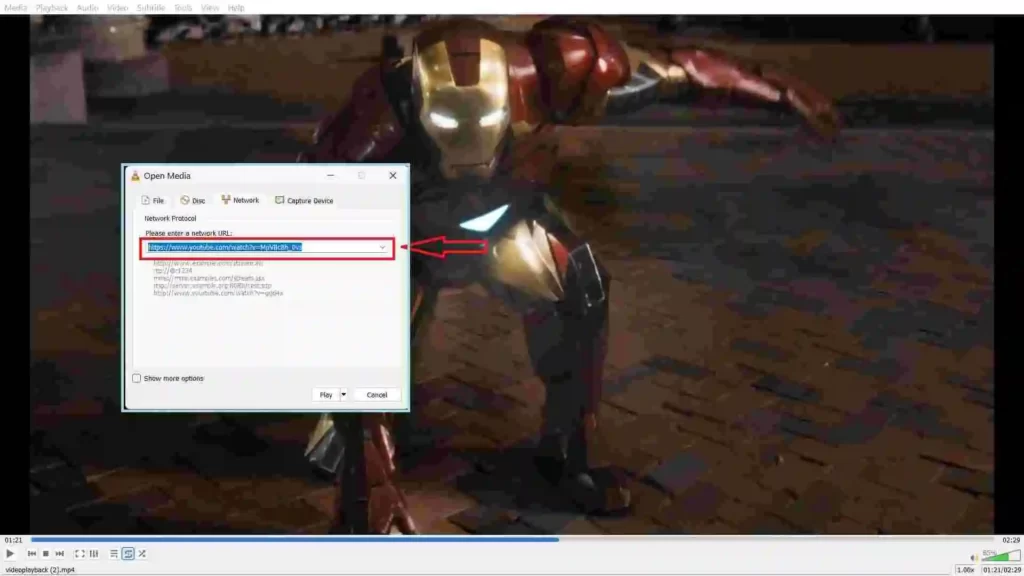
Task: Minimize the Open Media dialog
Action: (x=330, y=176)
